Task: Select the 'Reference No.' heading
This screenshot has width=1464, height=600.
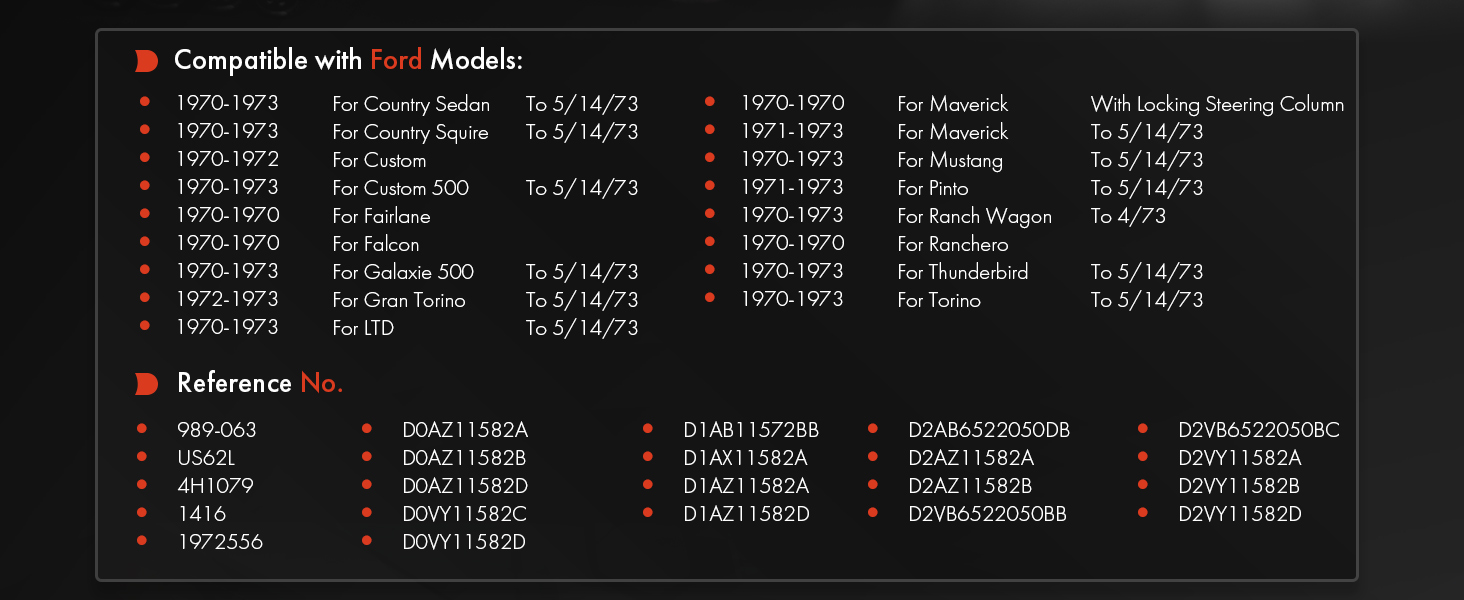Action: point(260,383)
